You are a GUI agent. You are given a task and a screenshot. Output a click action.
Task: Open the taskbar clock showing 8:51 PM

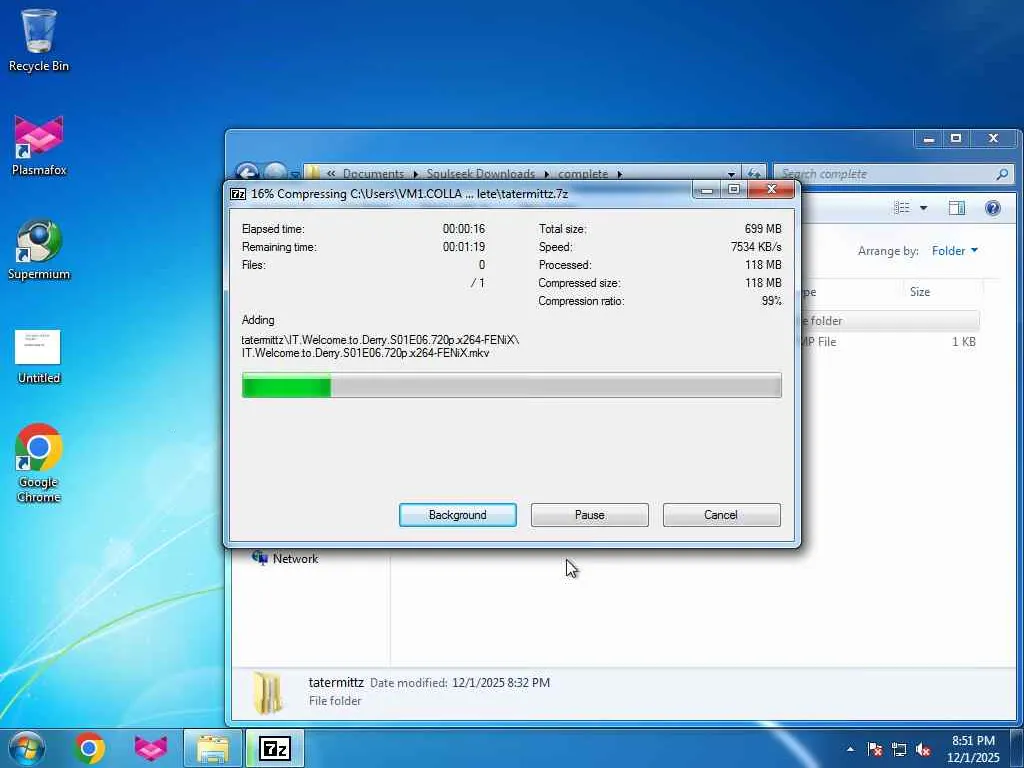click(973, 749)
